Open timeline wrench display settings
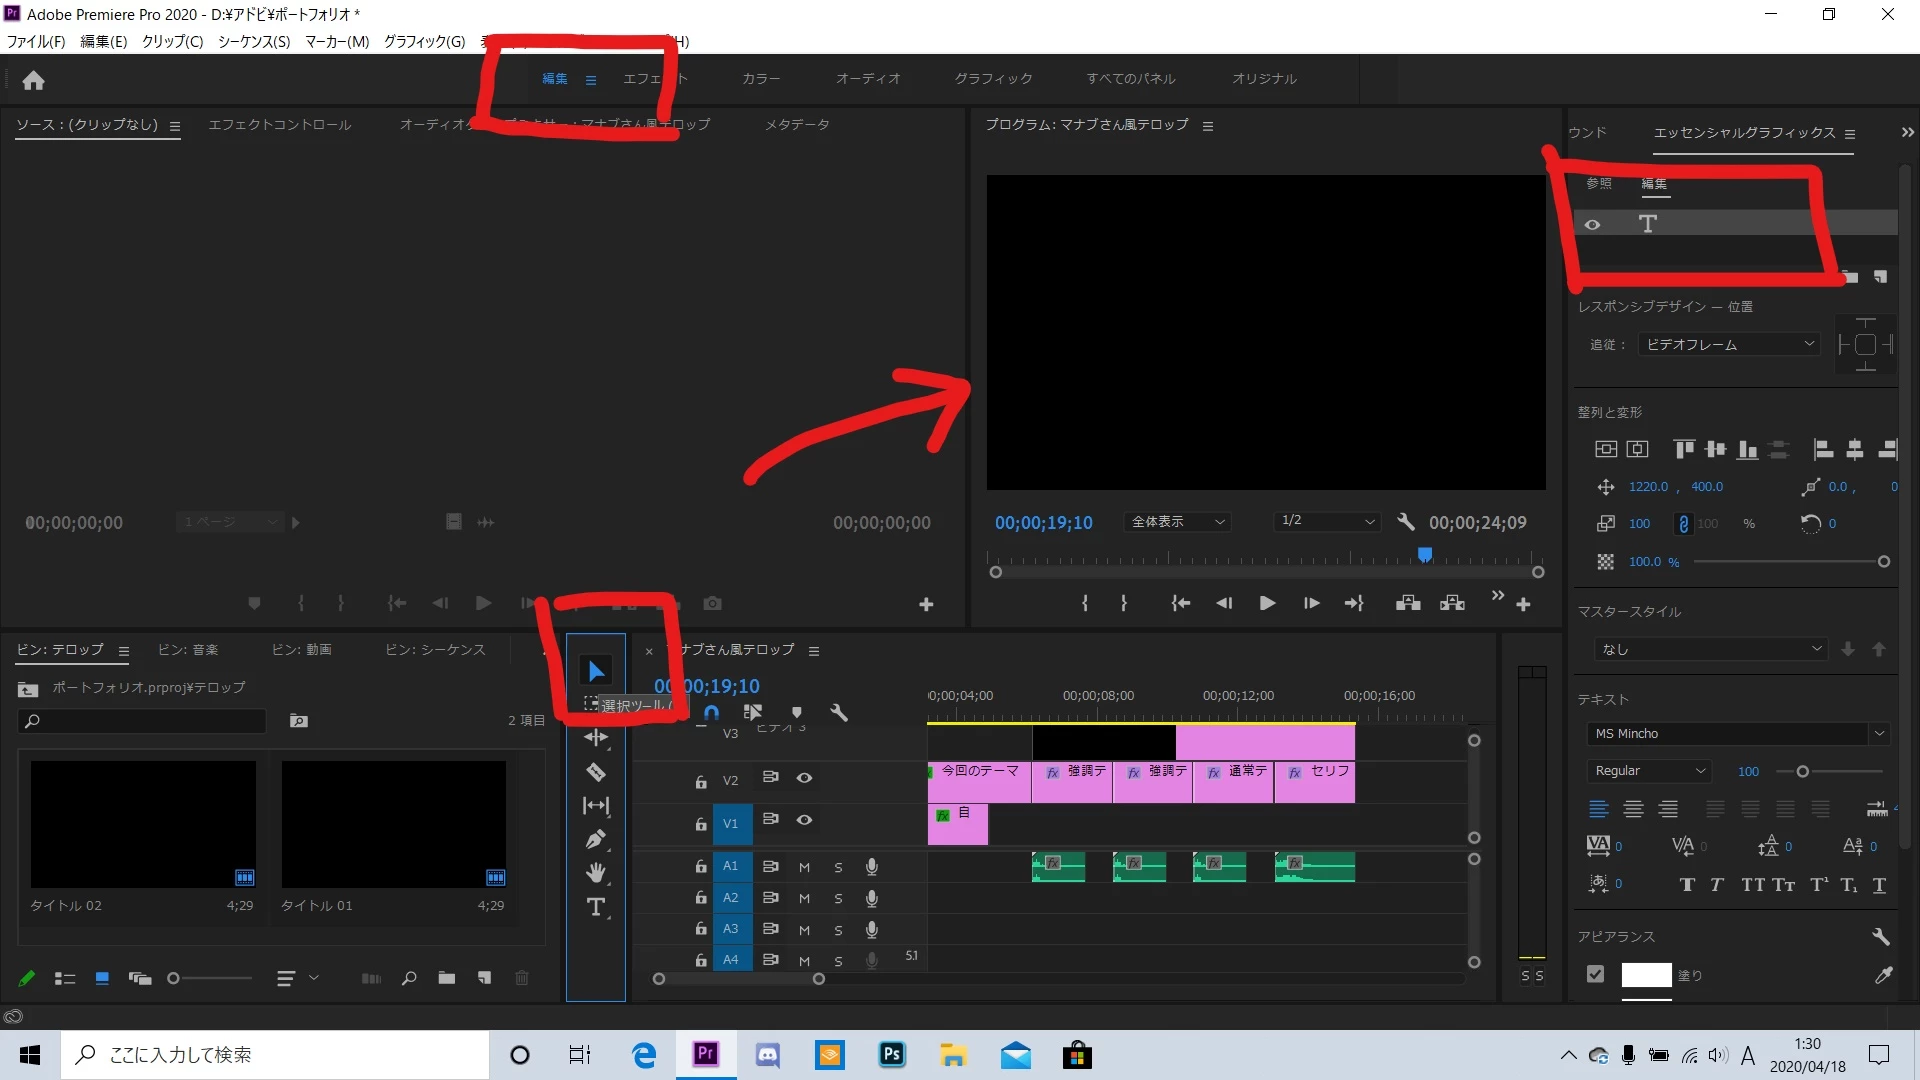This screenshot has width=1920, height=1080. coord(839,713)
